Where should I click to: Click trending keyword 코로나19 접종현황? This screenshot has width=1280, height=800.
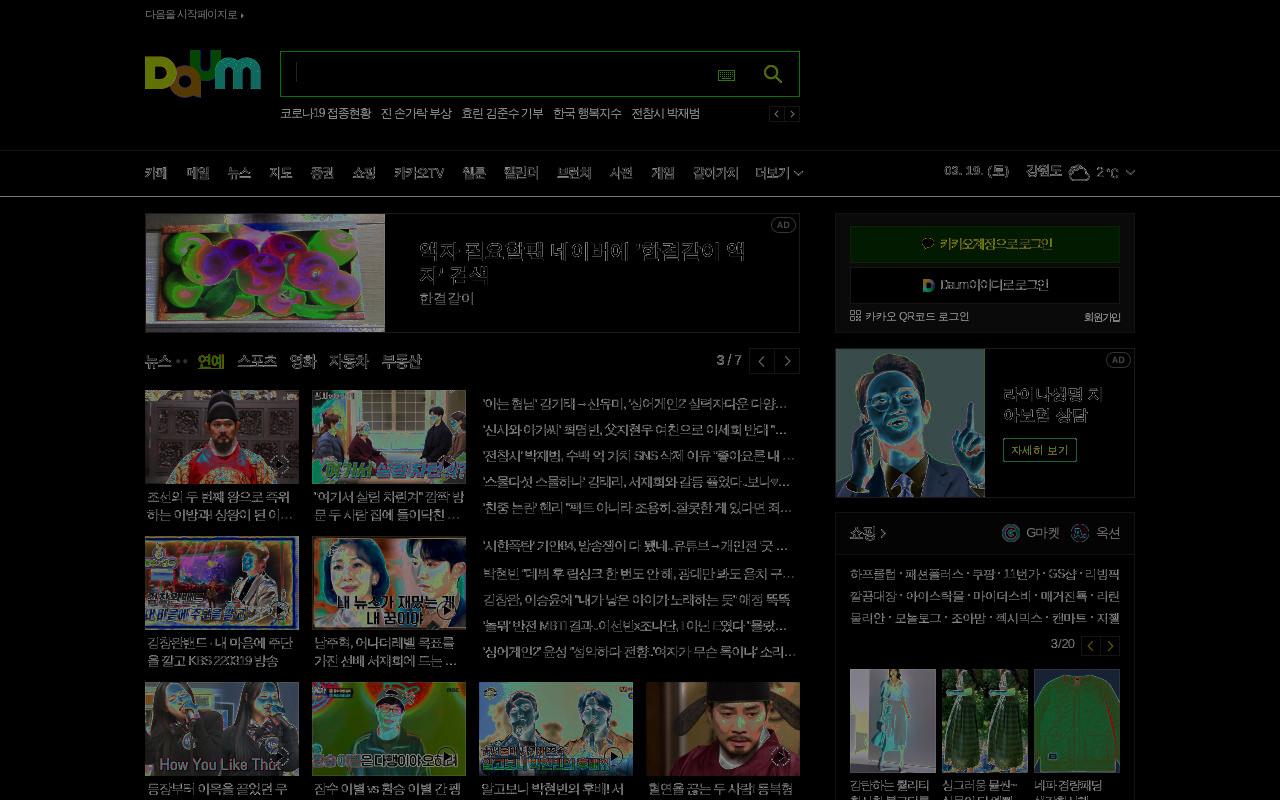325,114
